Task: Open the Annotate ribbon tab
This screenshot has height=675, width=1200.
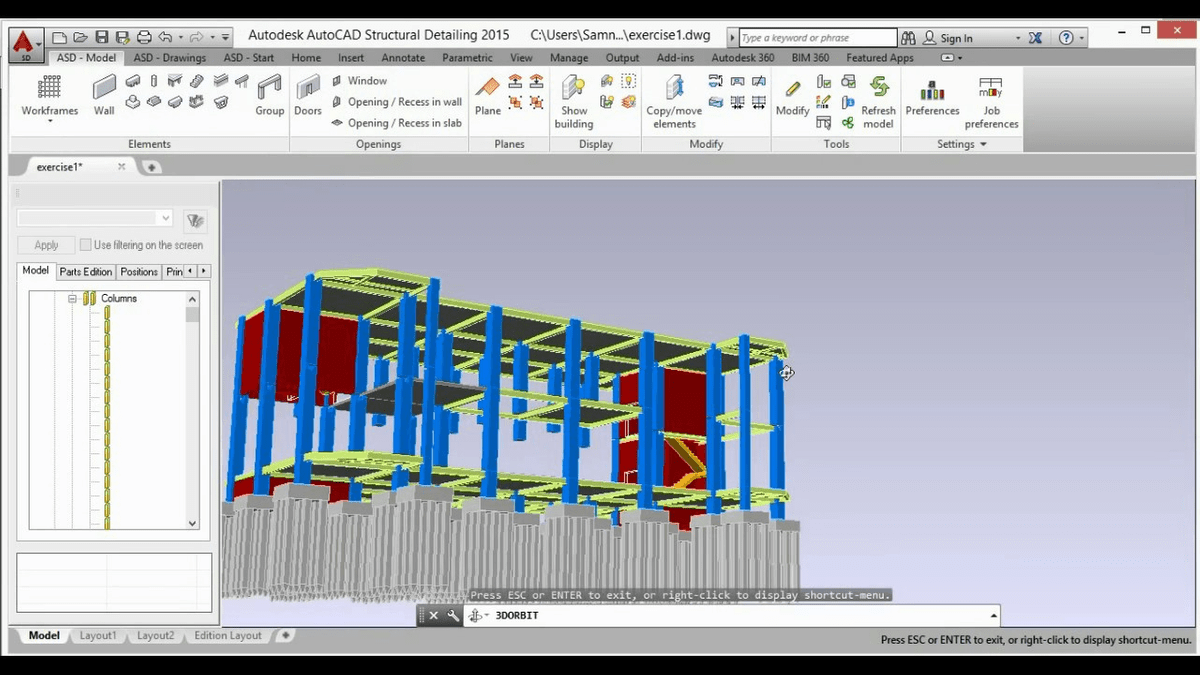Action: (403, 58)
